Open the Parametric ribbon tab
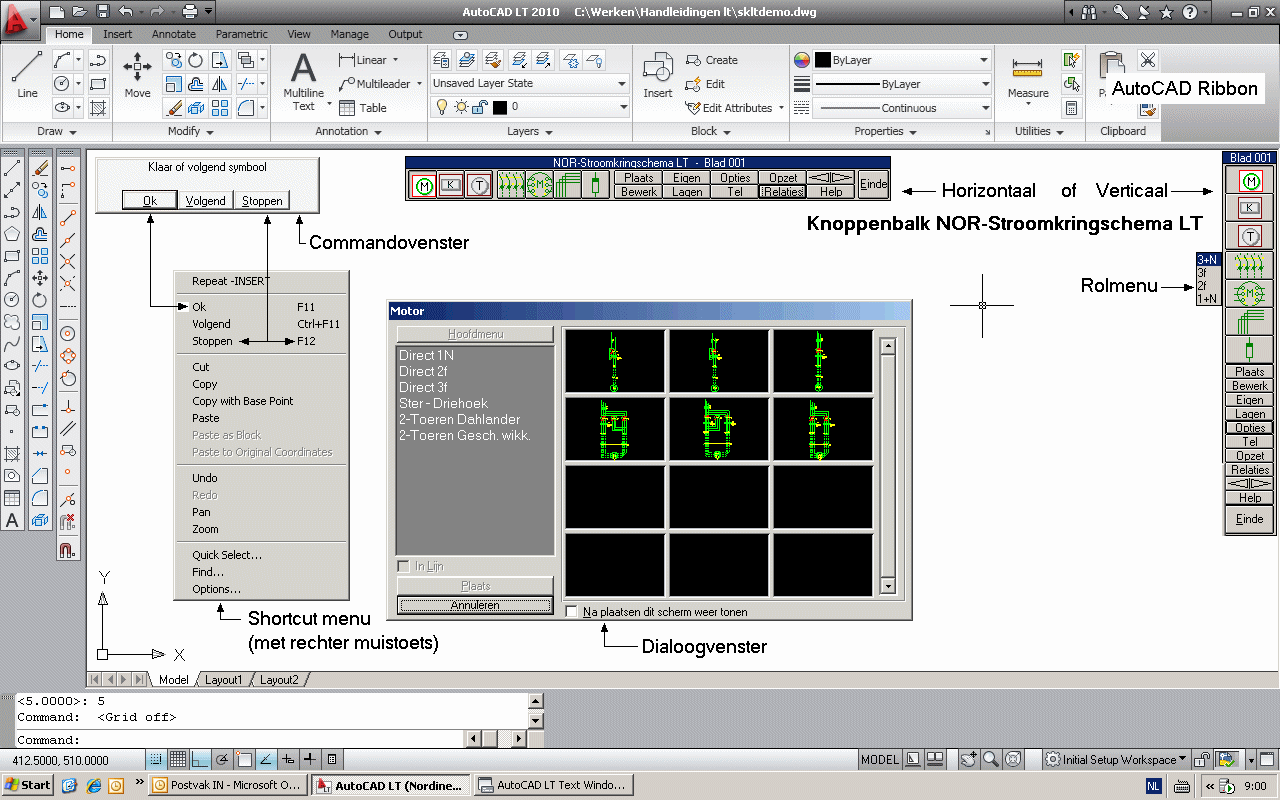 241,34
